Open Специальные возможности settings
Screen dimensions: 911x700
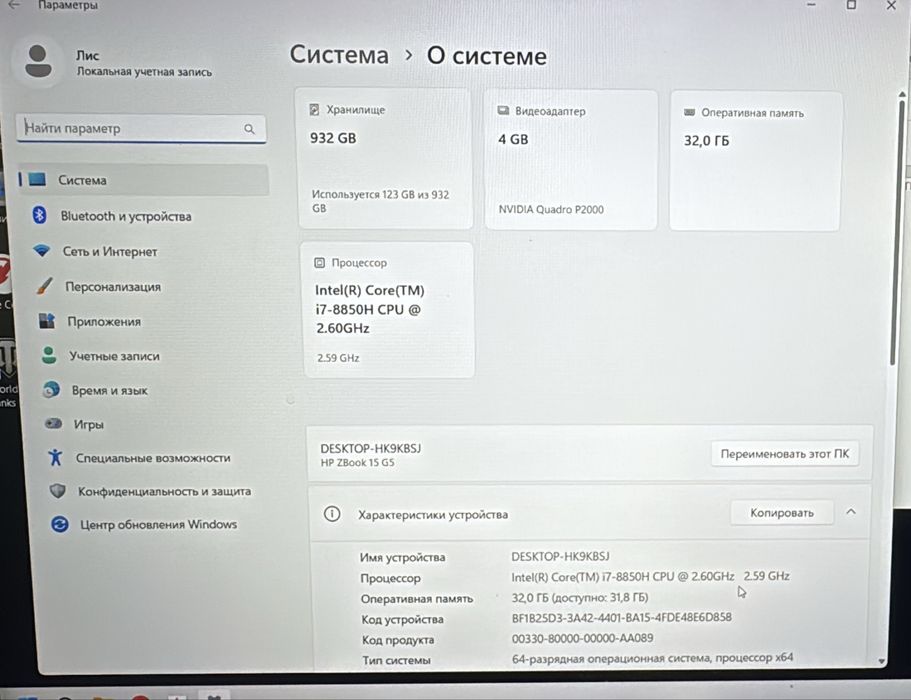153,458
